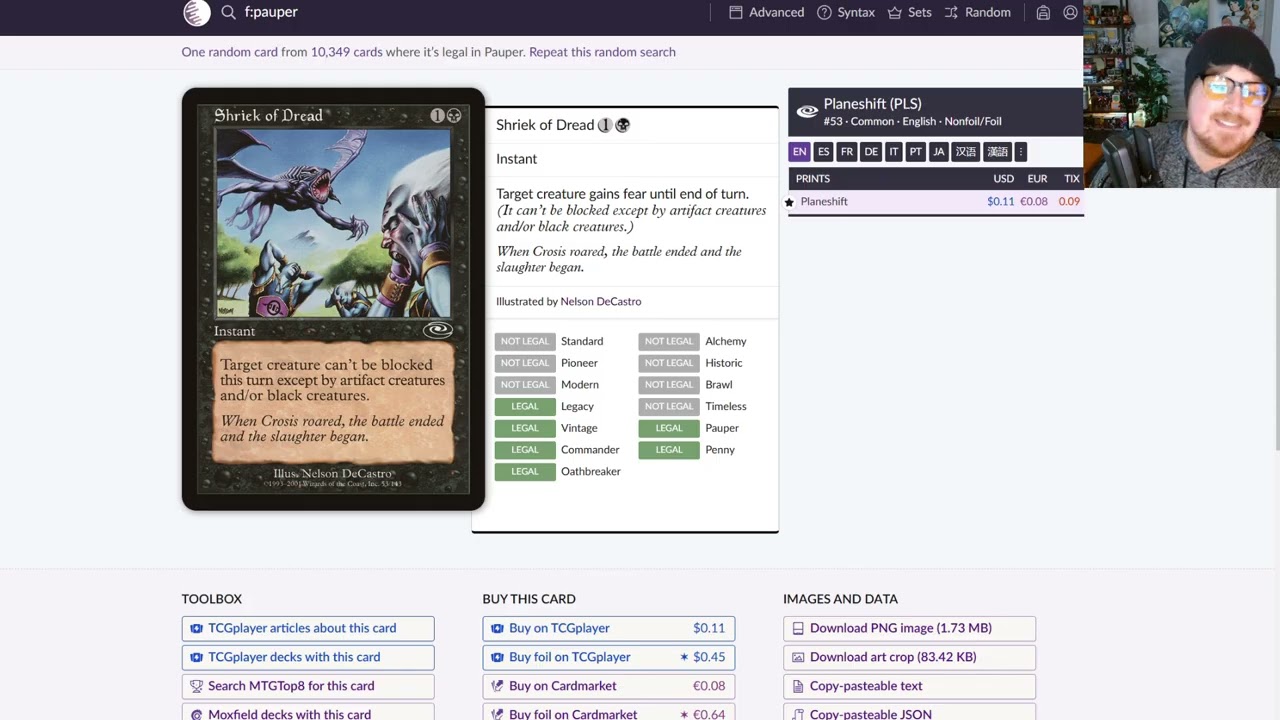
Task: Click the Legacy format label
Action: tap(577, 406)
